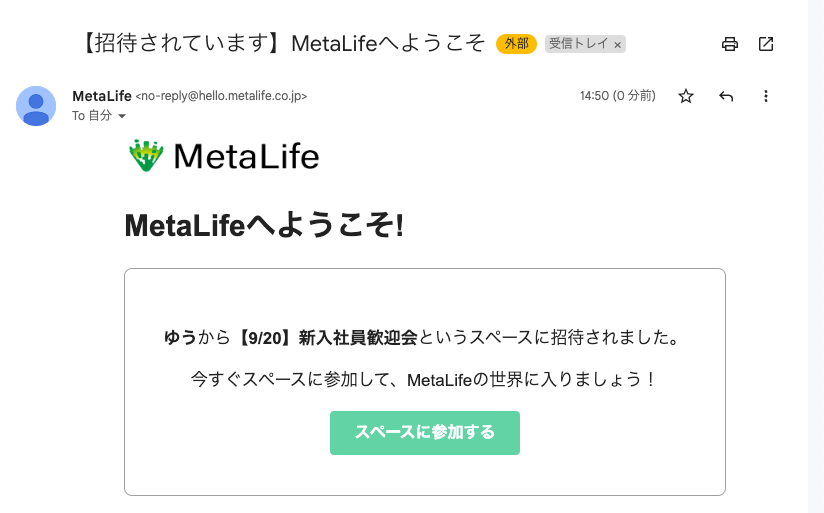Viewport: 824px width, 513px height.
Task: Click the MetaLife green logo image
Action: (x=146, y=156)
